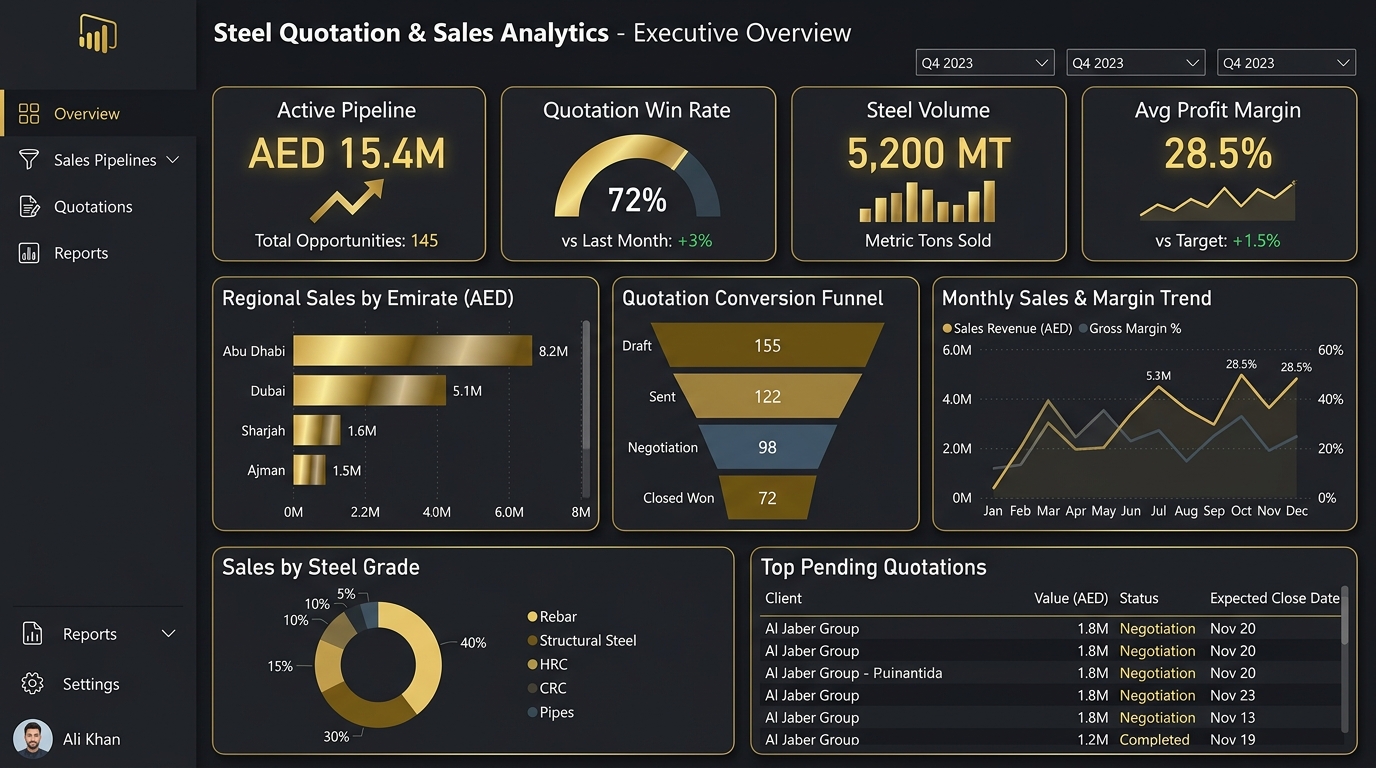Screen dimensions: 1376x768
Task: Toggle the Gross Margin % legend item
Action: click(1130, 328)
